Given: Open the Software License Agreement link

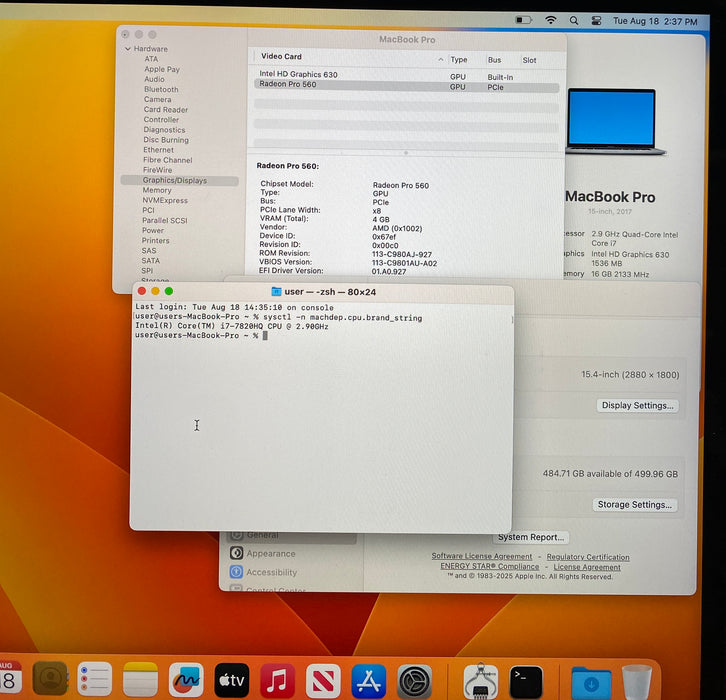Looking at the screenshot, I should (482, 556).
